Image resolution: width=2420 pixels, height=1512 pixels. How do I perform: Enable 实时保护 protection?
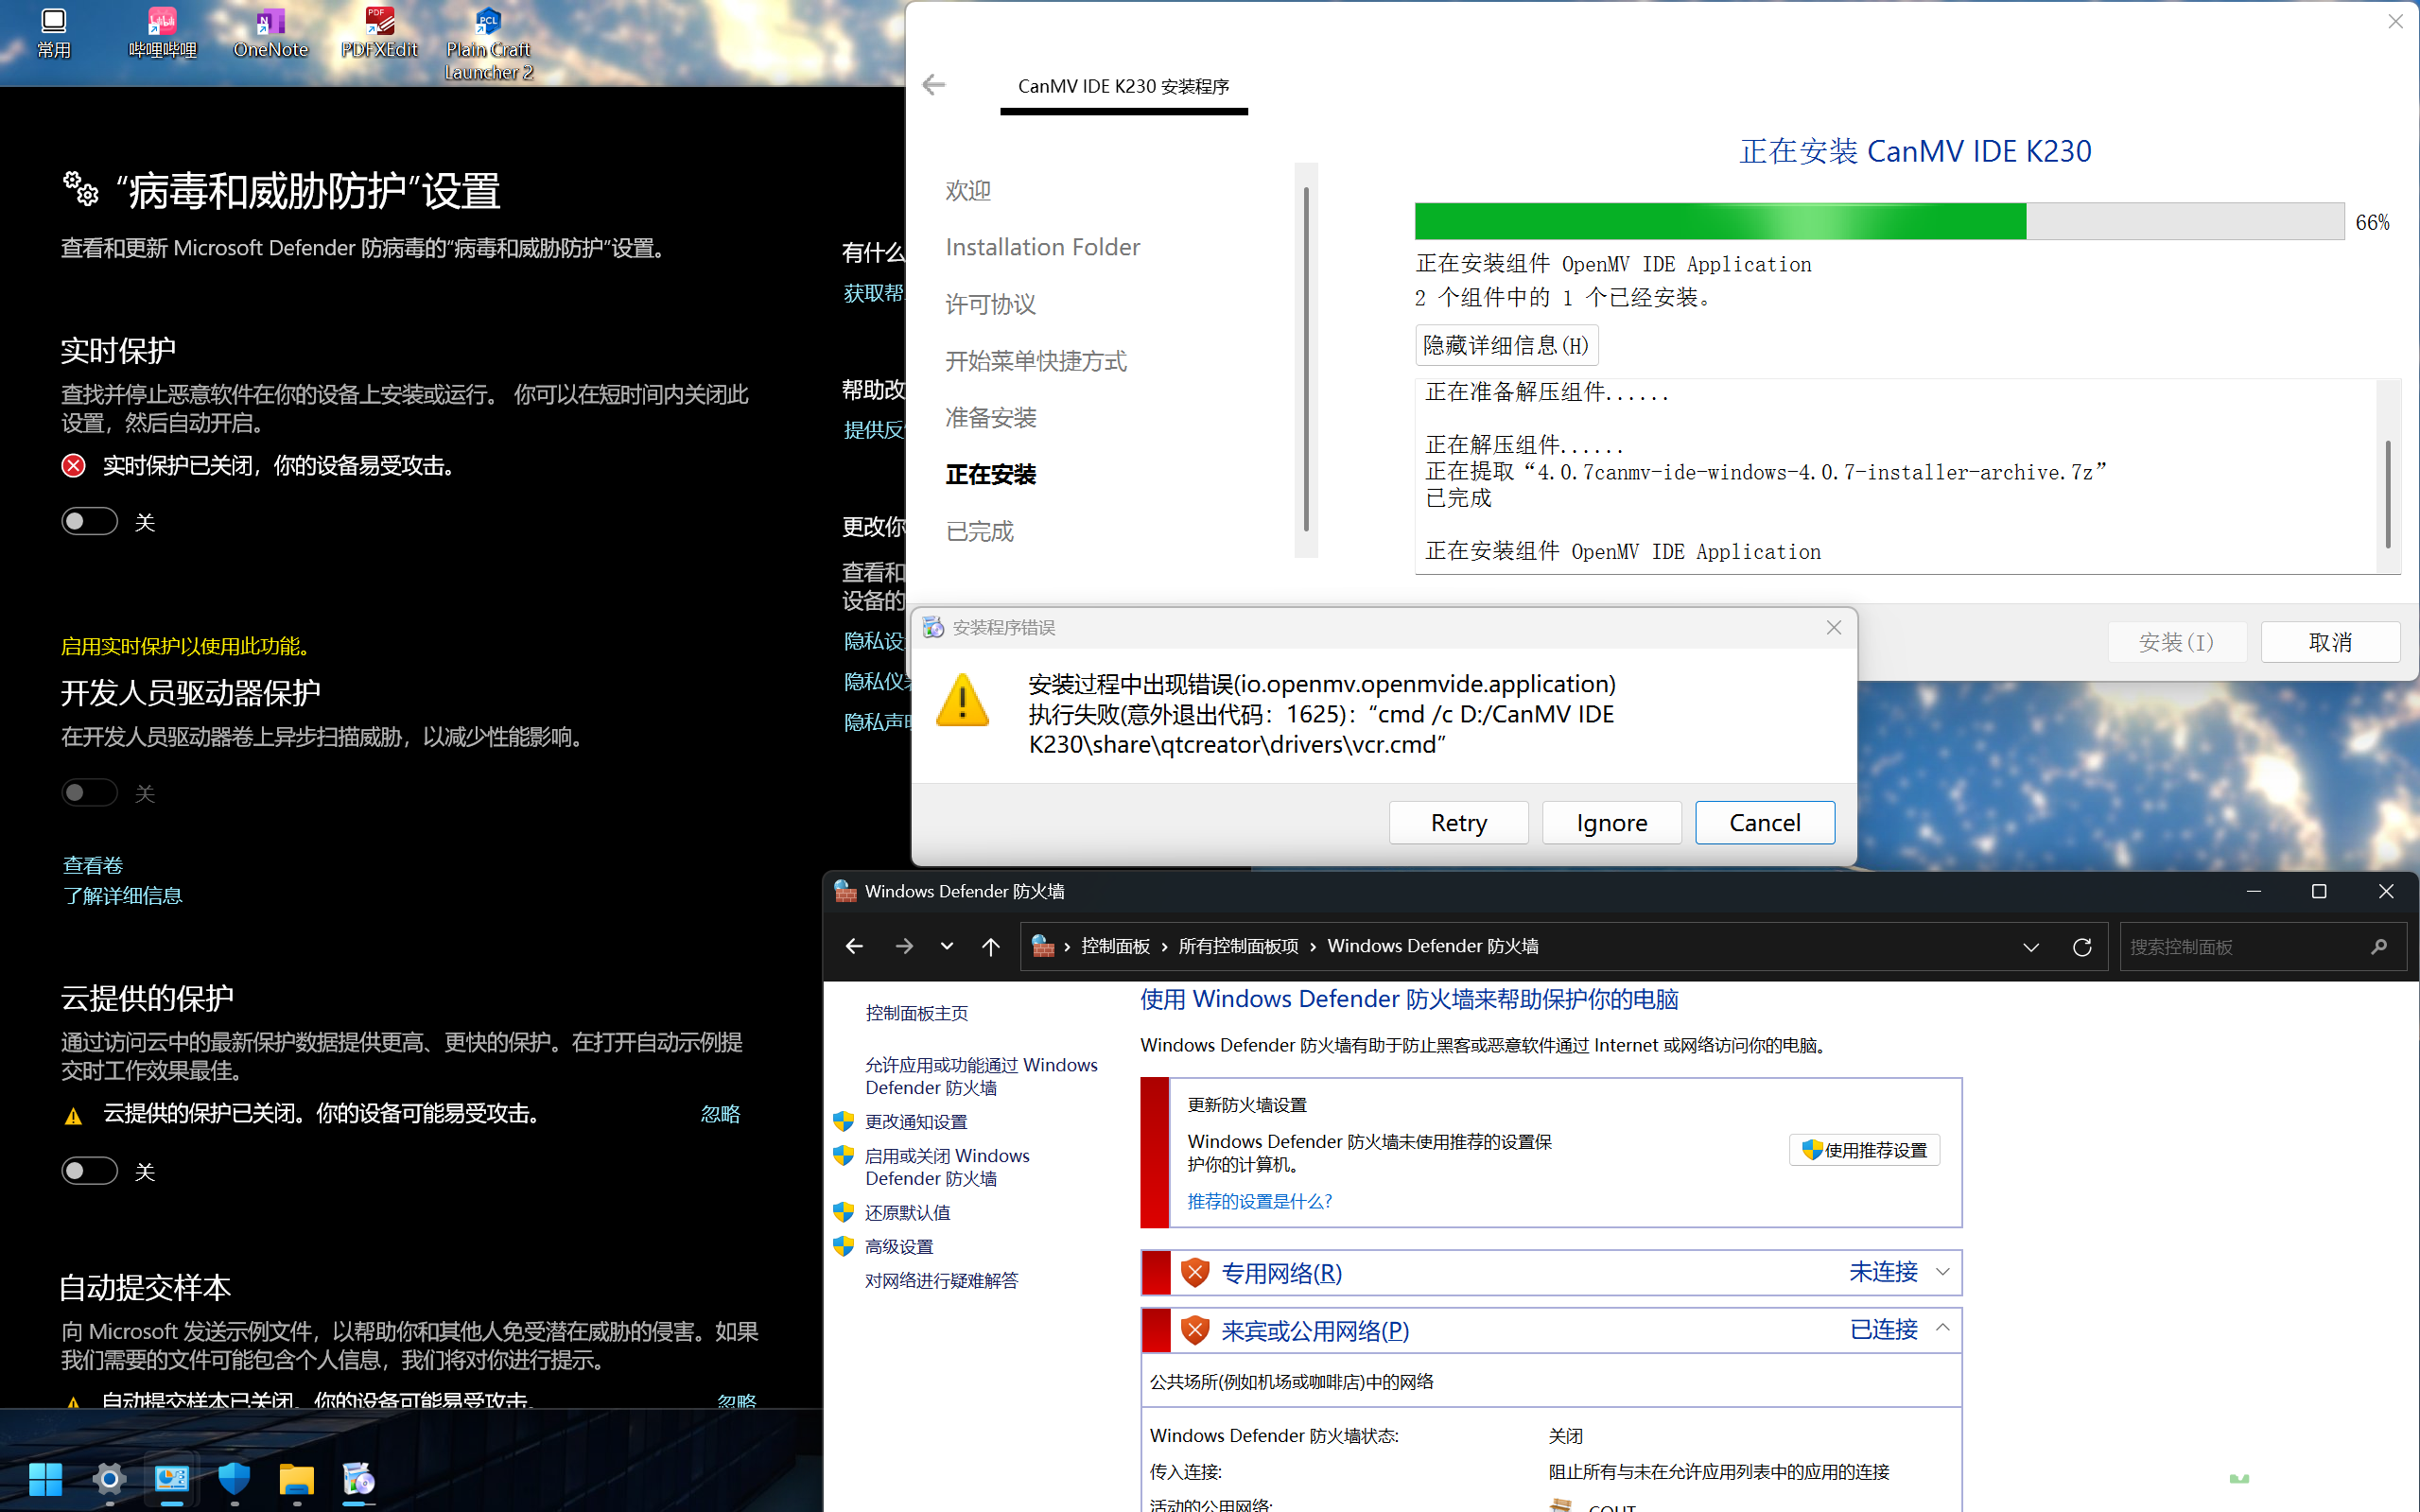tap(89, 520)
